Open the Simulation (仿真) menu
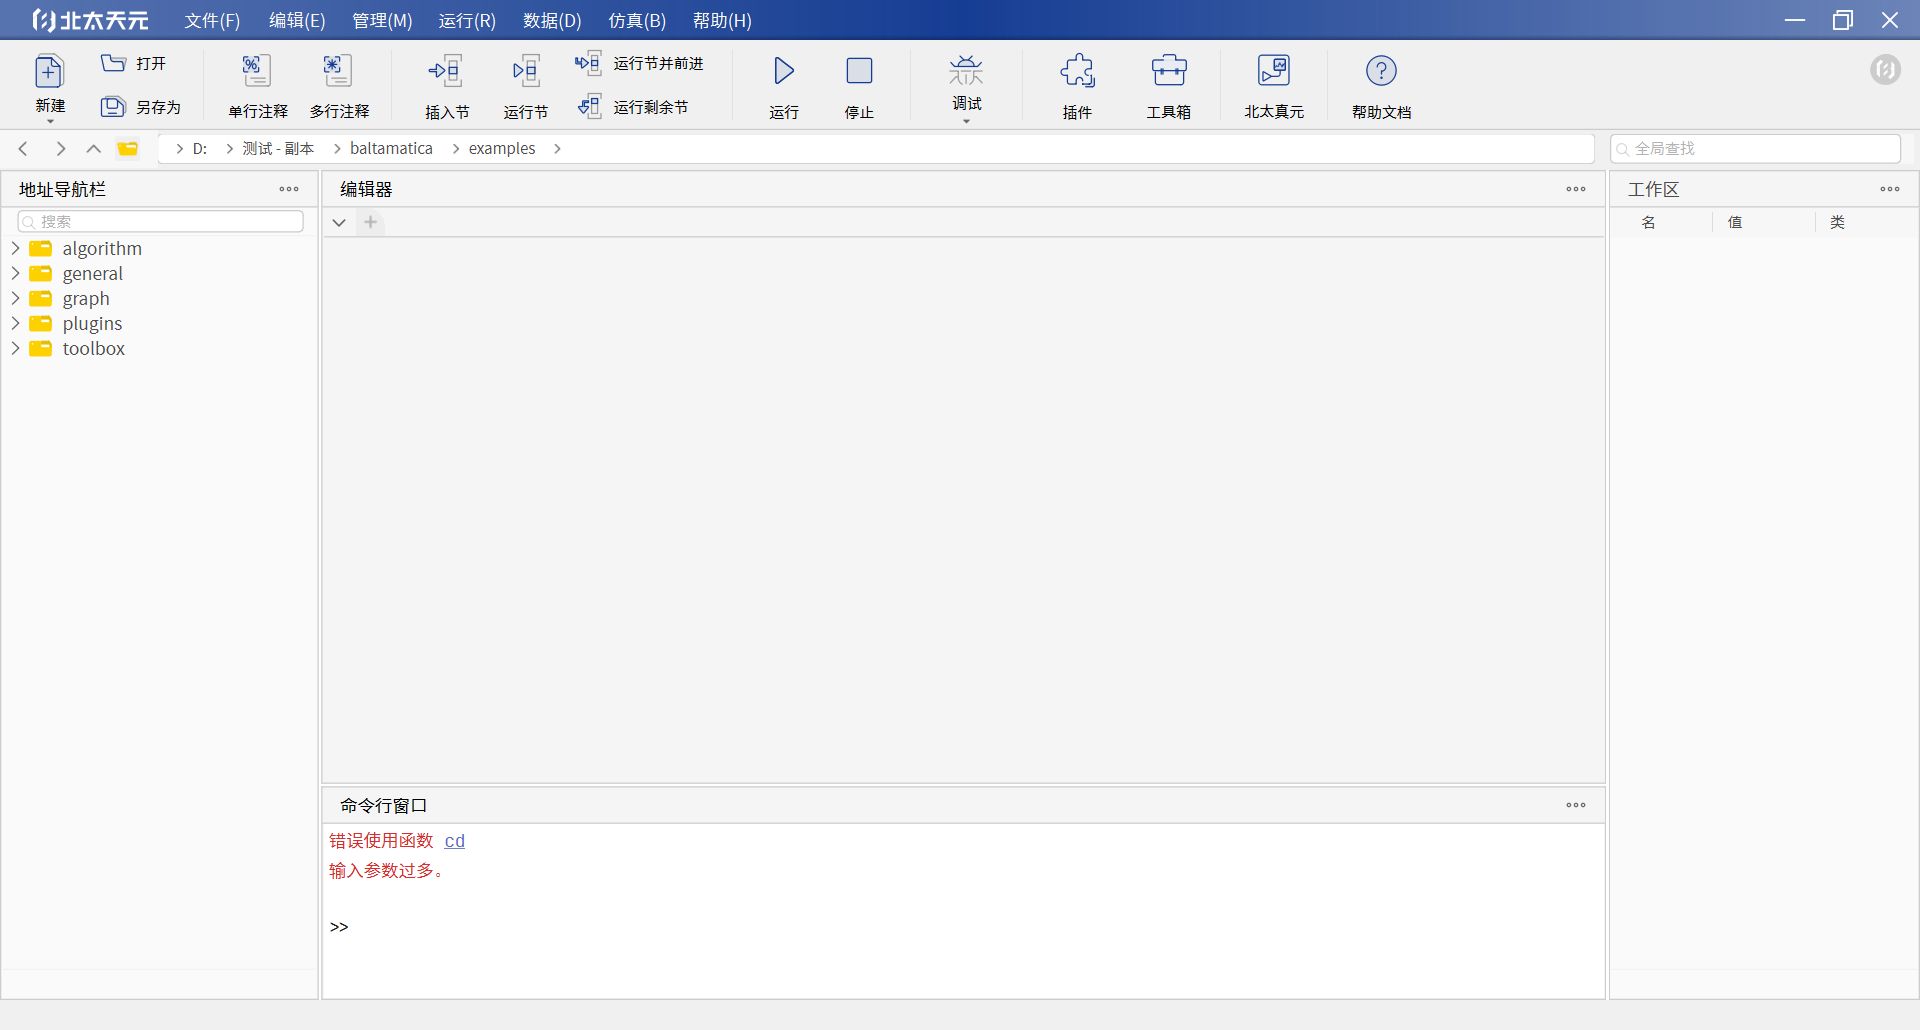Image resolution: width=1920 pixels, height=1030 pixels. click(x=637, y=20)
